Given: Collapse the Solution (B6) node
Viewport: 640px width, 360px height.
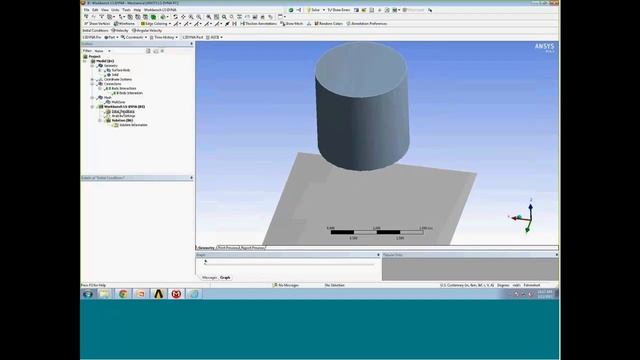Looking at the screenshot, I should (x=100, y=120).
